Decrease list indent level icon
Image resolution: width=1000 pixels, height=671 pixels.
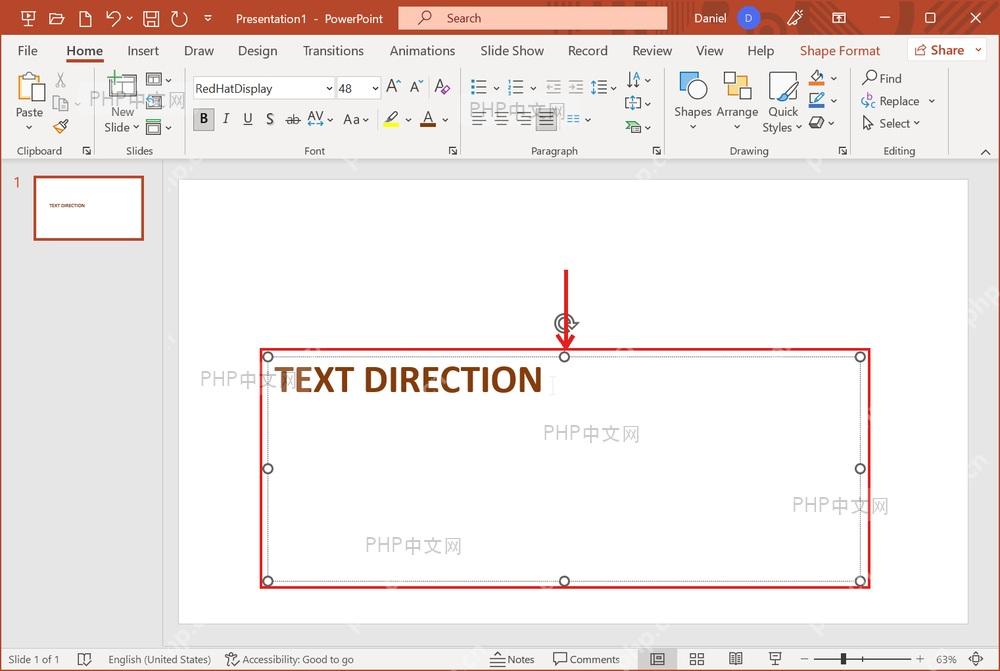click(554, 87)
